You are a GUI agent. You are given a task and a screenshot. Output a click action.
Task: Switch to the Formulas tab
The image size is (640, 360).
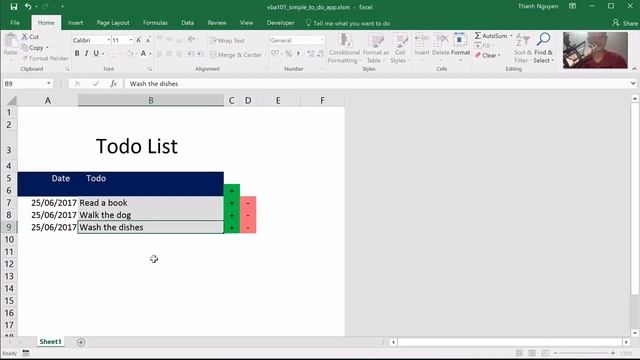coord(155,23)
